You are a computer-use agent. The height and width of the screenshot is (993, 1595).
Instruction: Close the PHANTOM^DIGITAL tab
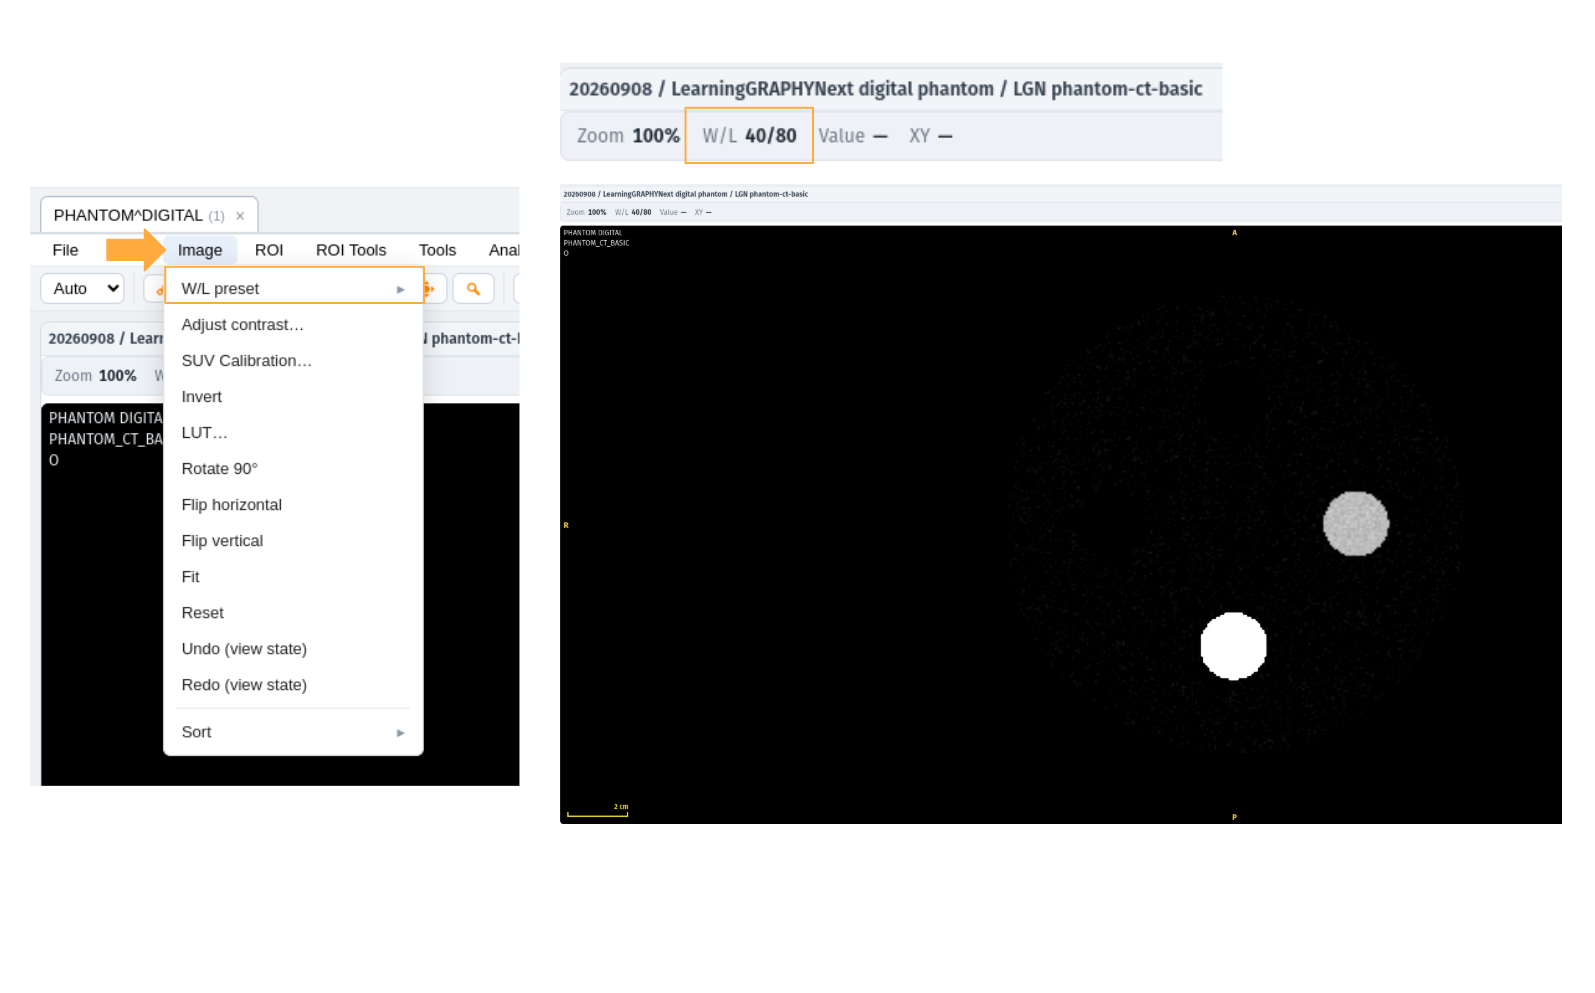[240, 216]
